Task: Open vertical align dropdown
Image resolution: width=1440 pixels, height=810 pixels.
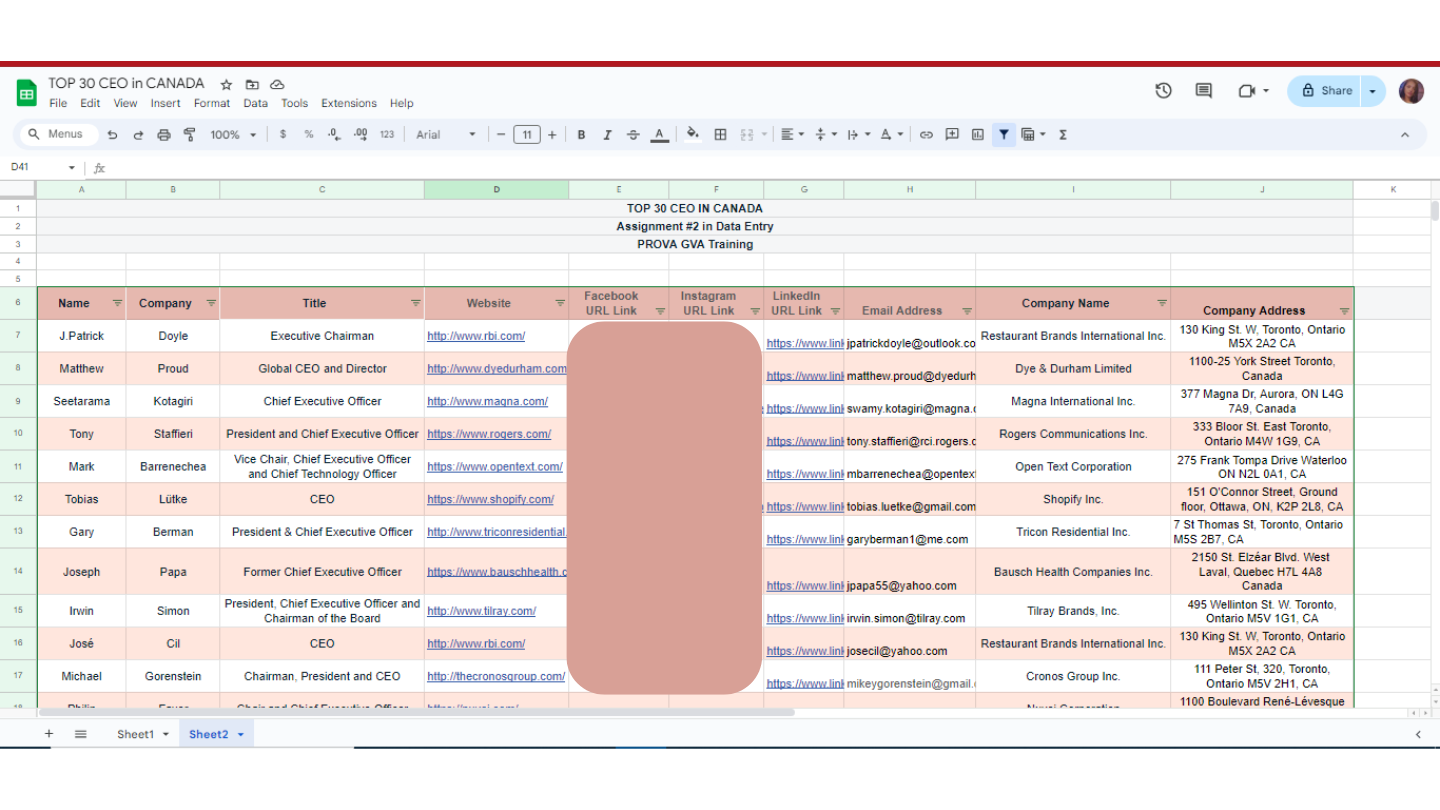Action: [825, 135]
